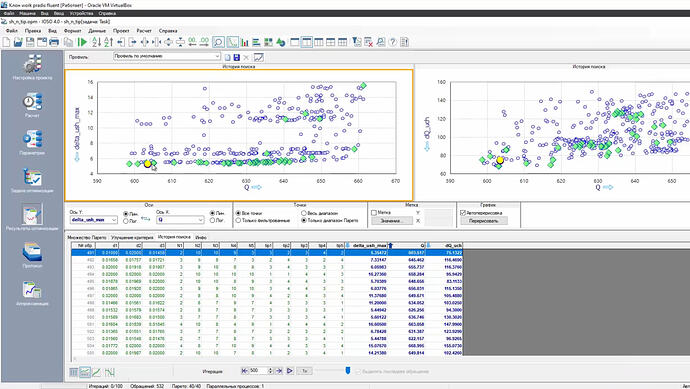Screen dimensions: 690x389
Task: Click the iteration number spinner arrows
Action: [x=270, y=371]
